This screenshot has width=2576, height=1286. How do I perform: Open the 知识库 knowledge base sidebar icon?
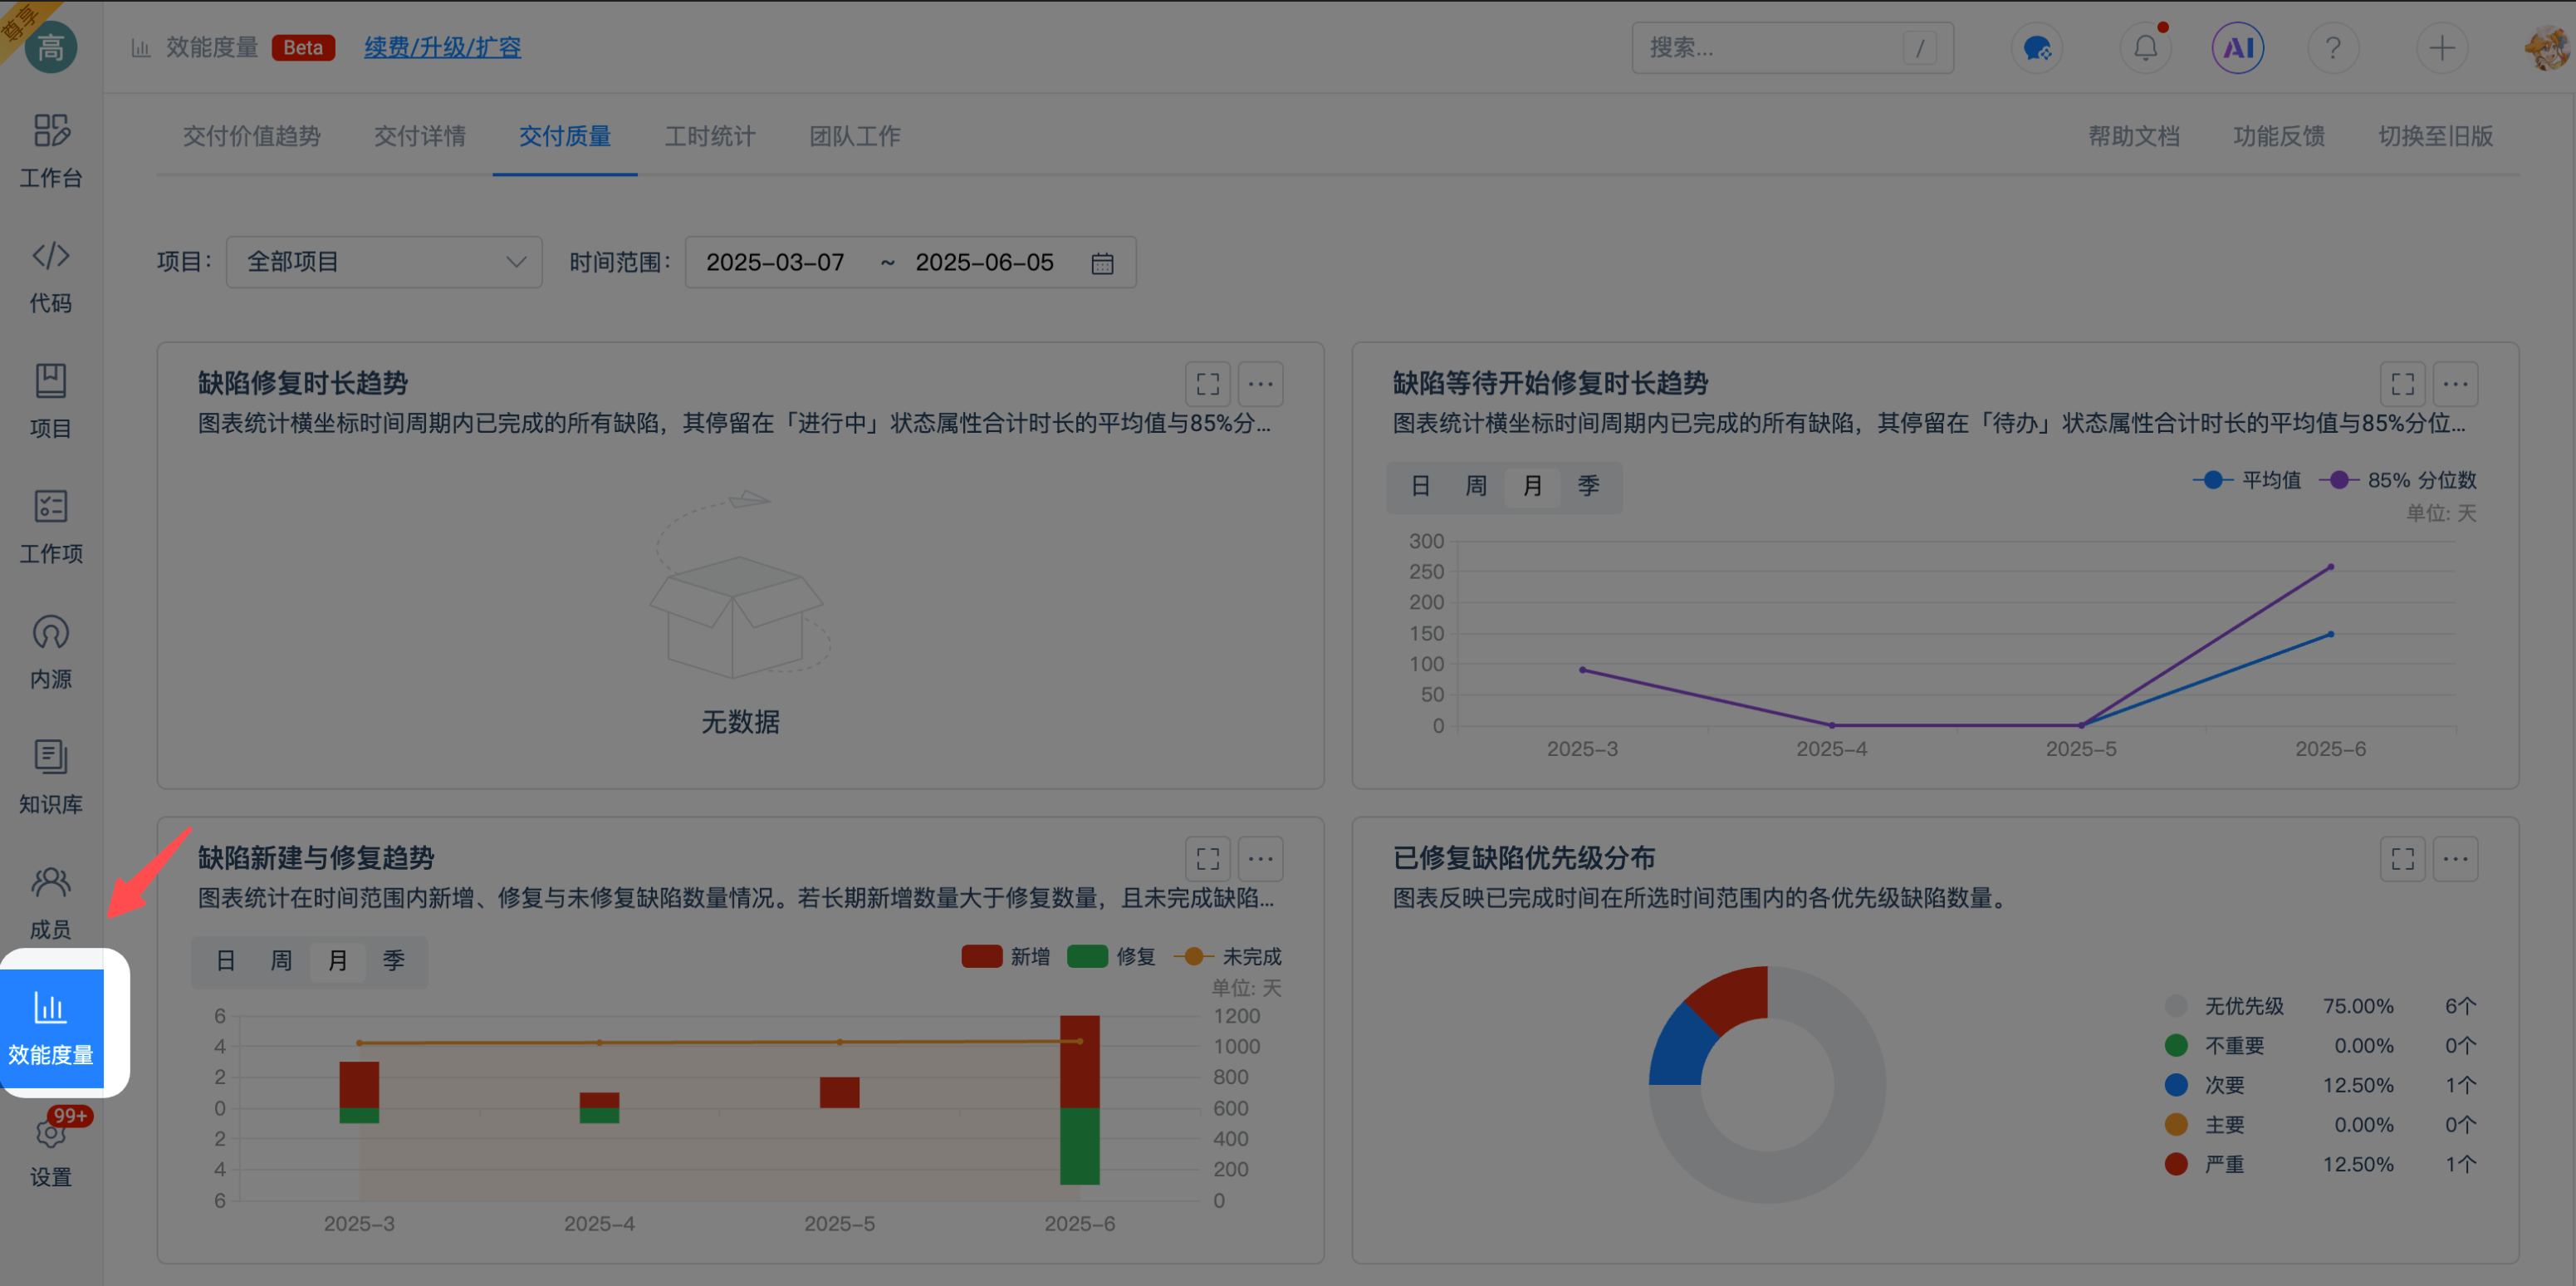tap(51, 777)
